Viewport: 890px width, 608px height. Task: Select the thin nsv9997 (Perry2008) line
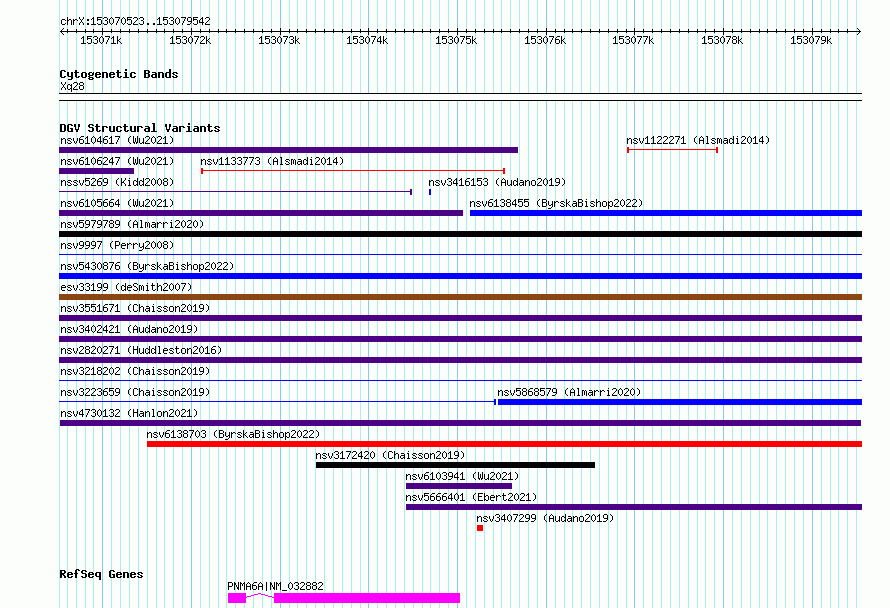(x=460, y=254)
